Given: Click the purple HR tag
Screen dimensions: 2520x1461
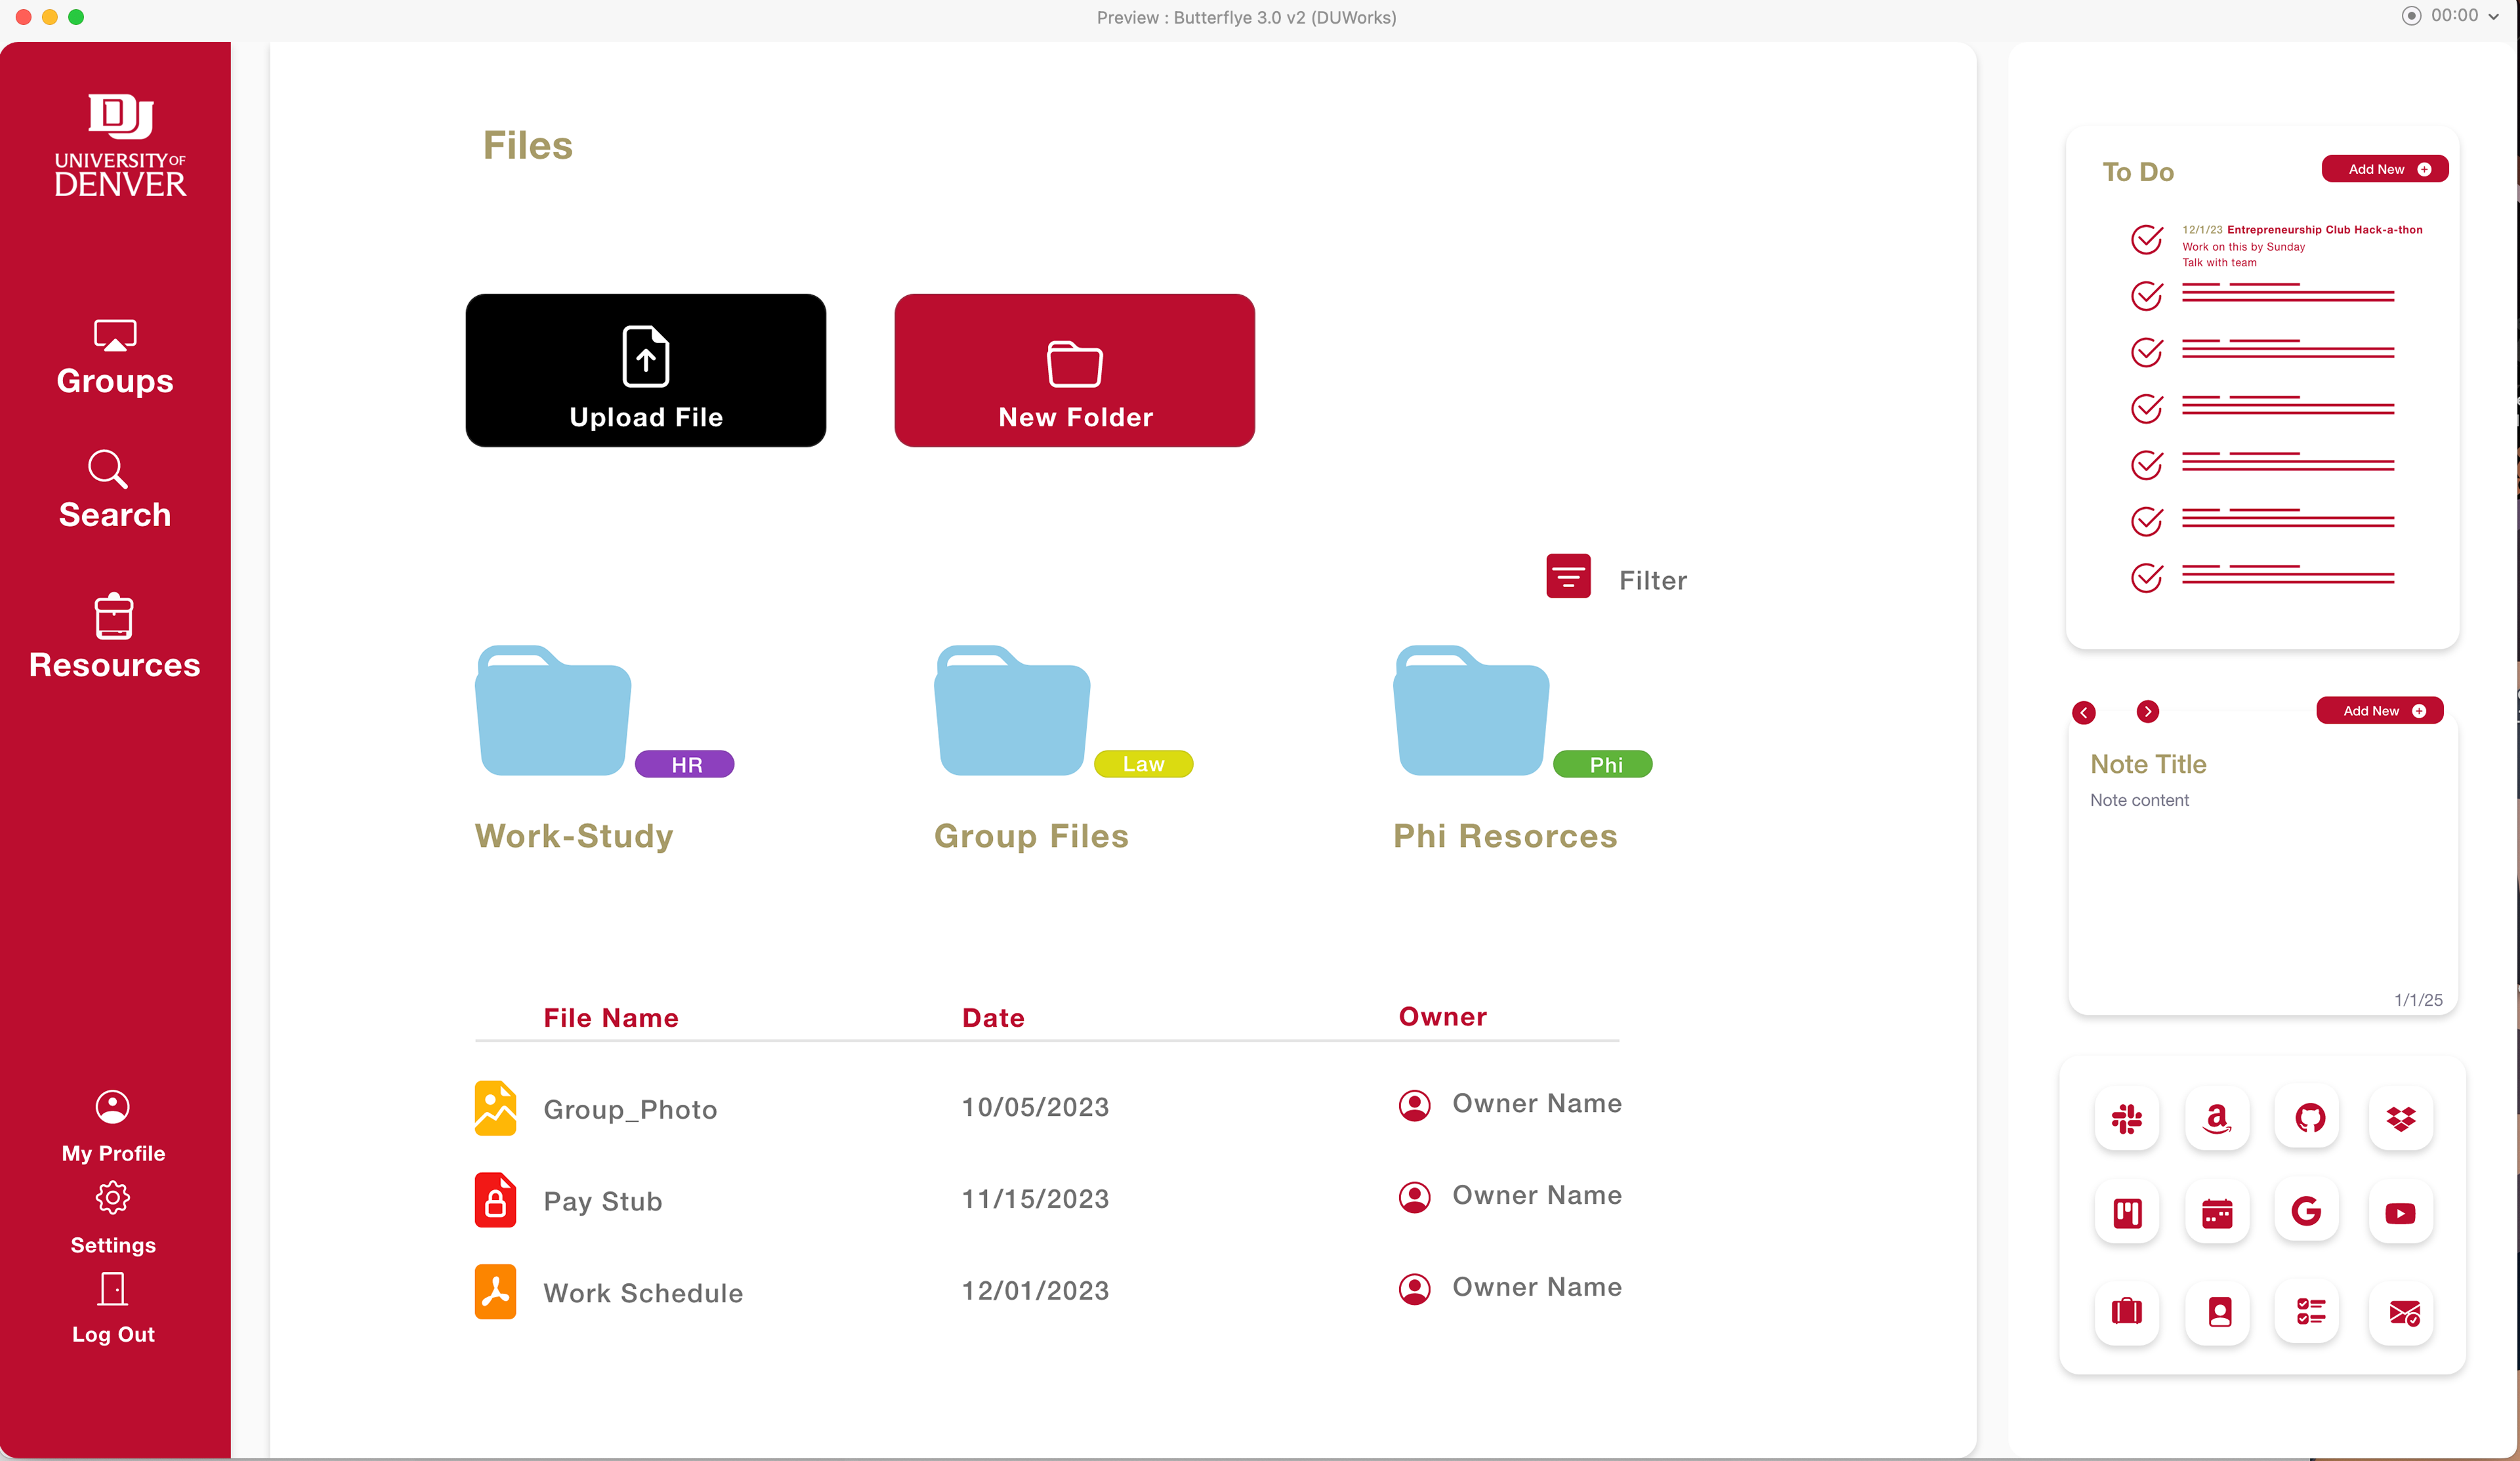Looking at the screenshot, I should click(685, 764).
